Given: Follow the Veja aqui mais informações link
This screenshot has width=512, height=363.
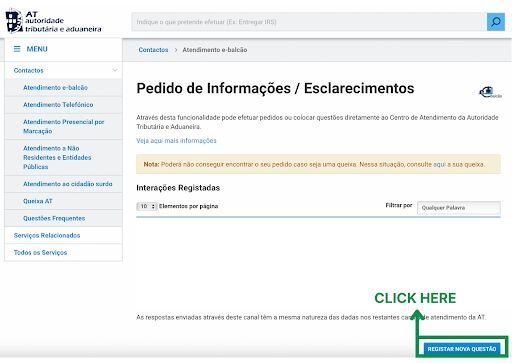Looking at the screenshot, I should [176, 141].
